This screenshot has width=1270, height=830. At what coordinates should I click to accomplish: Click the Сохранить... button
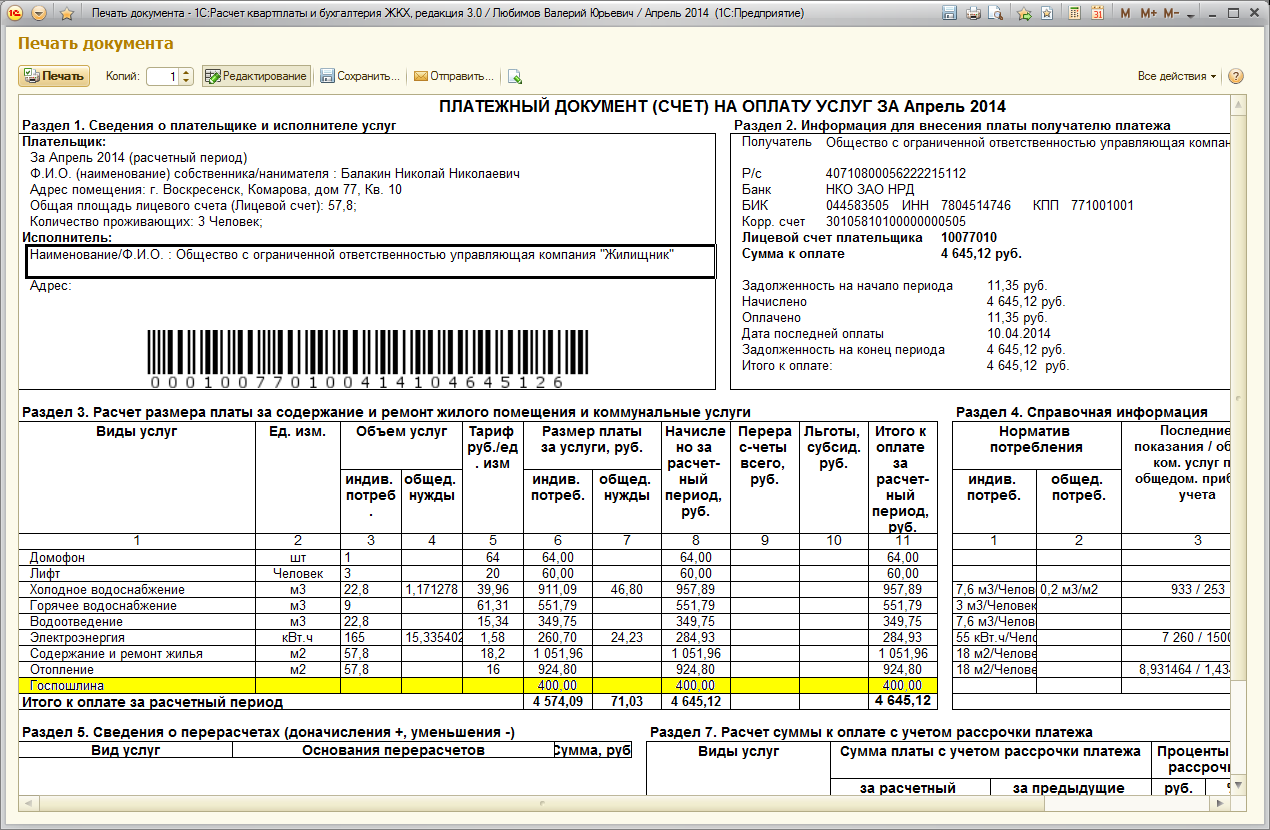point(360,76)
